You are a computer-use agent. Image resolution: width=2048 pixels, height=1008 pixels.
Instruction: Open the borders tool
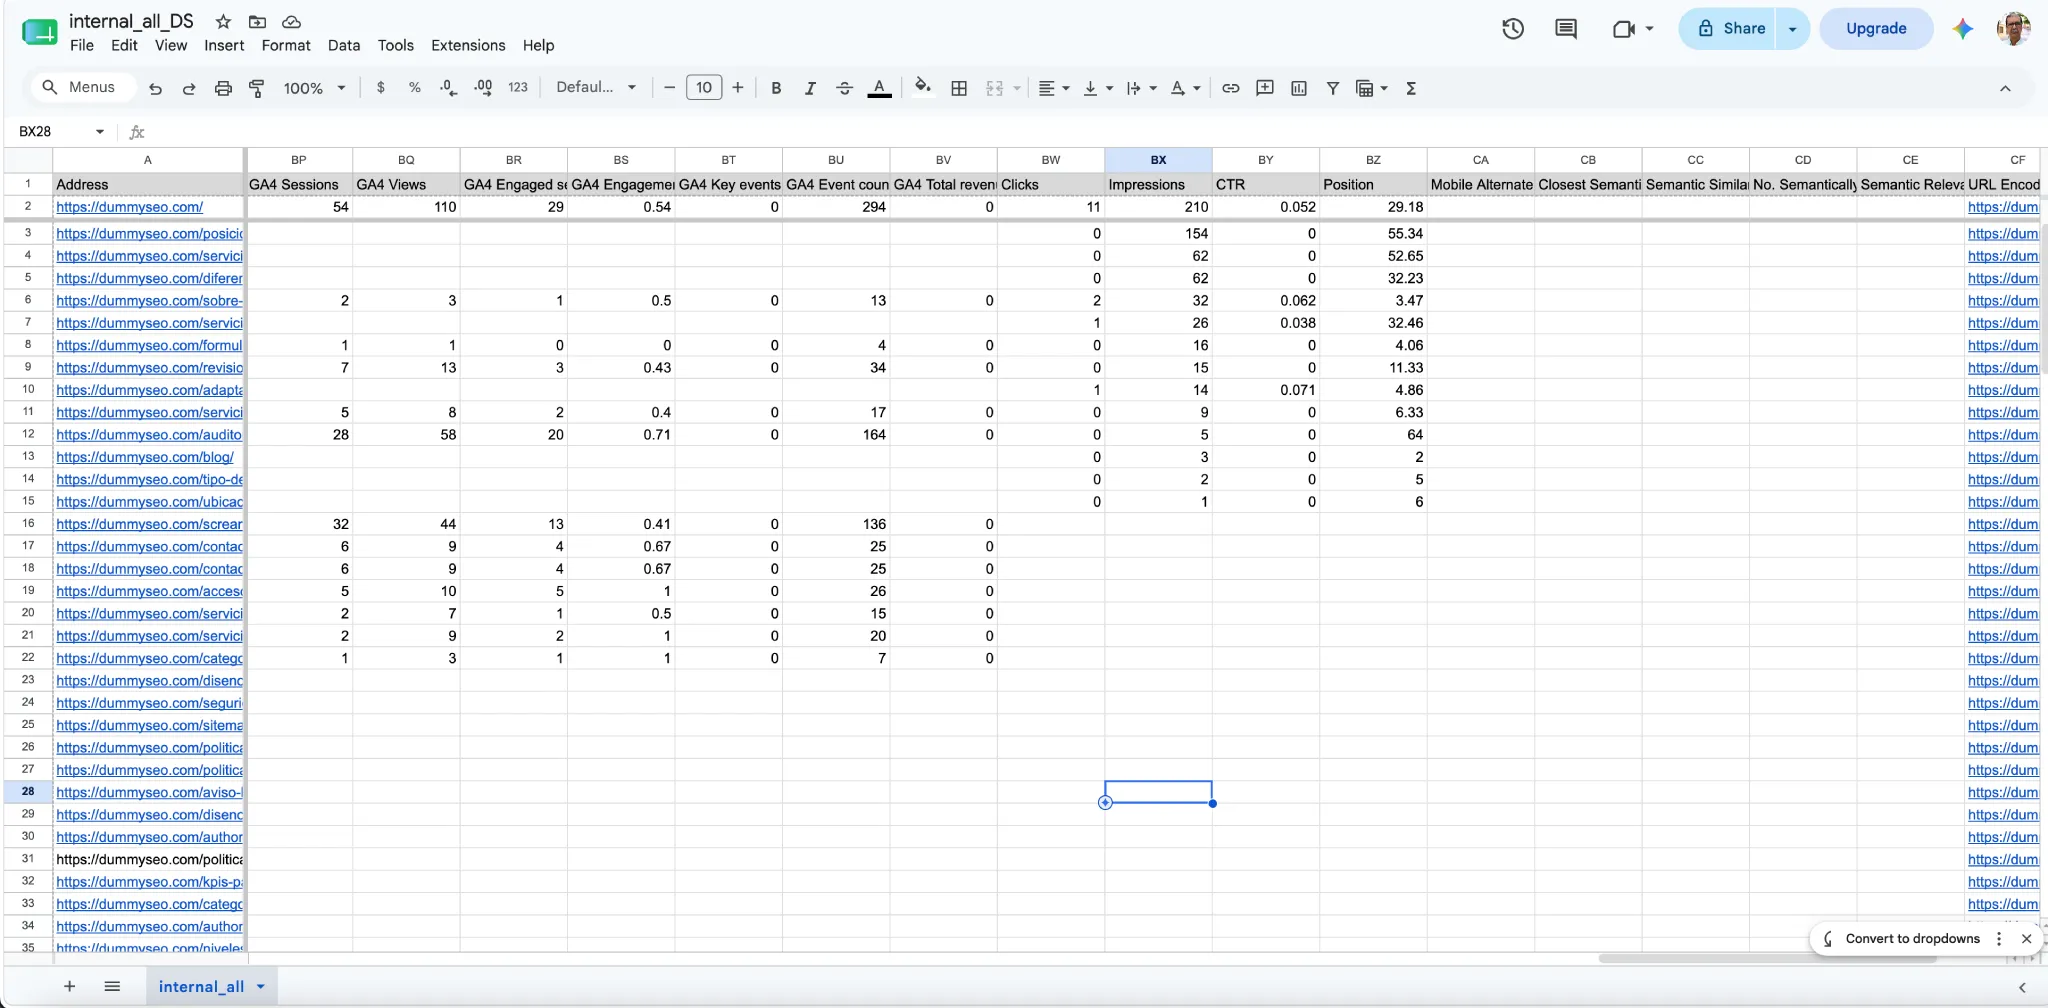click(959, 88)
